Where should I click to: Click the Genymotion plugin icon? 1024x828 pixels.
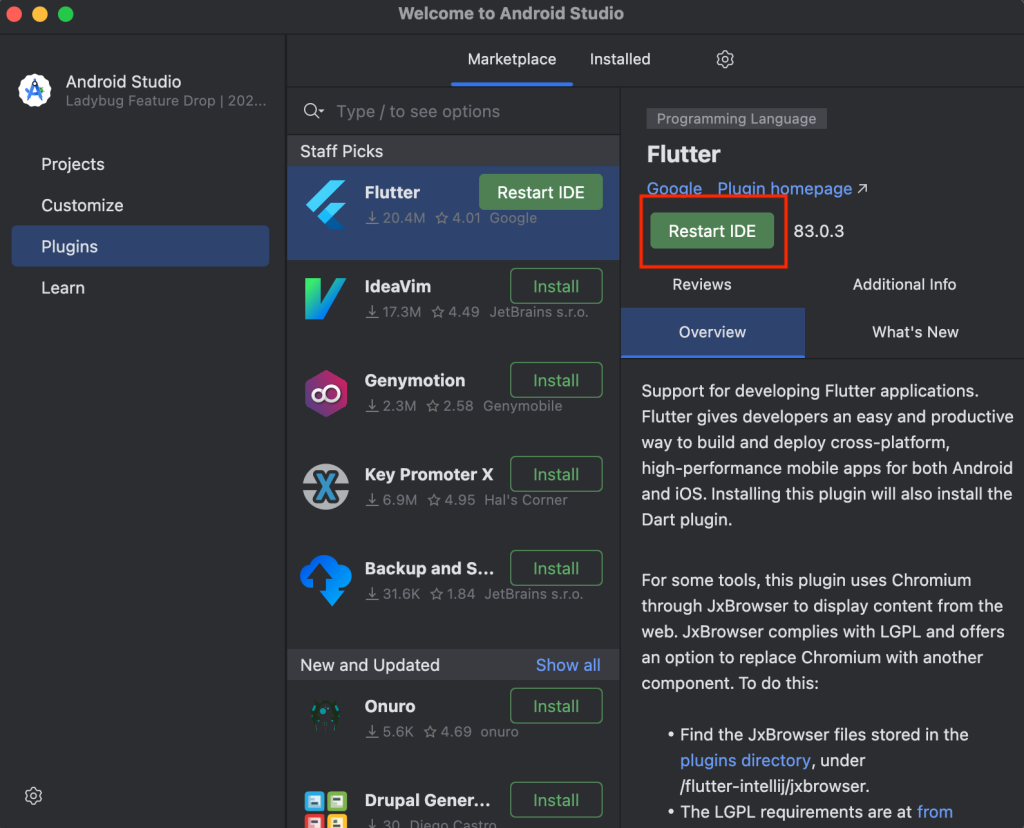(325, 392)
